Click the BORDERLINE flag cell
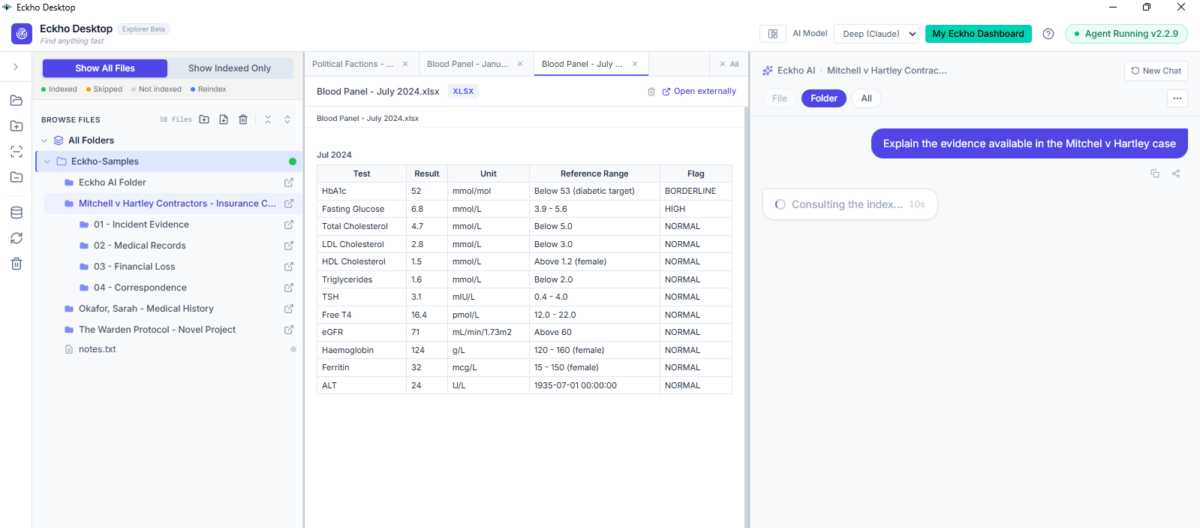 (x=696, y=190)
